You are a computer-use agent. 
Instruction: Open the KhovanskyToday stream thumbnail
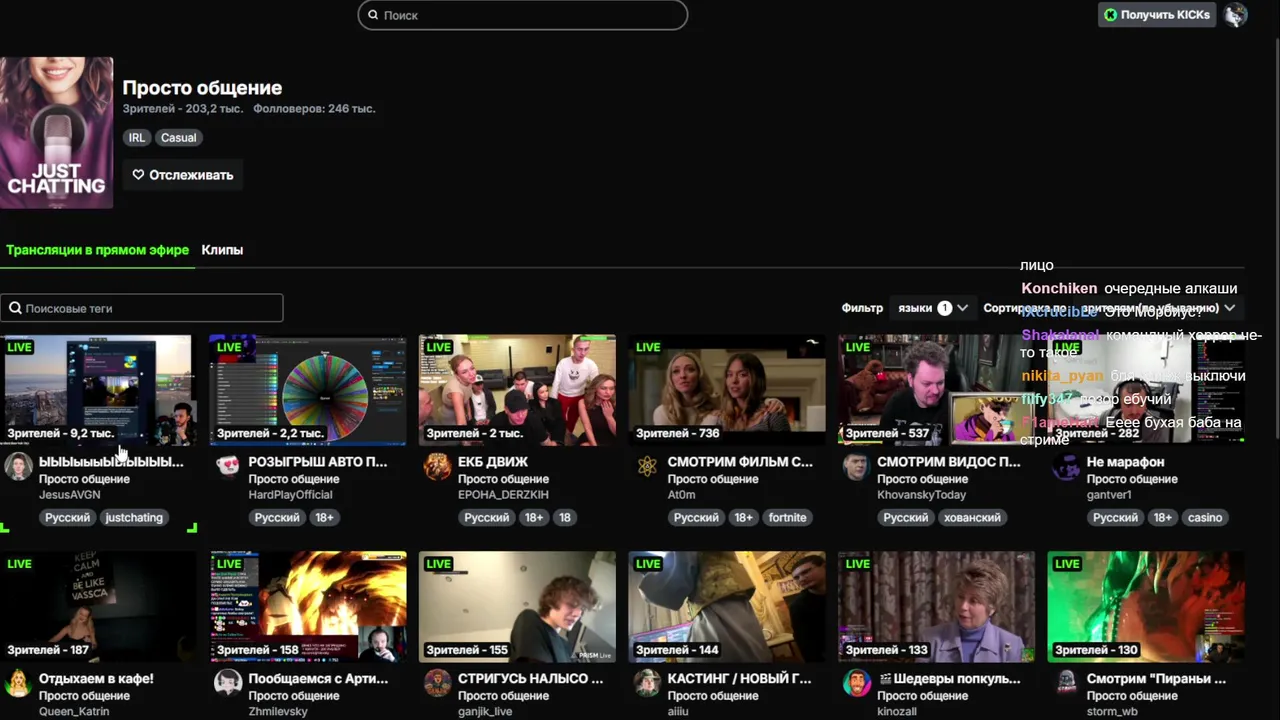coord(936,390)
